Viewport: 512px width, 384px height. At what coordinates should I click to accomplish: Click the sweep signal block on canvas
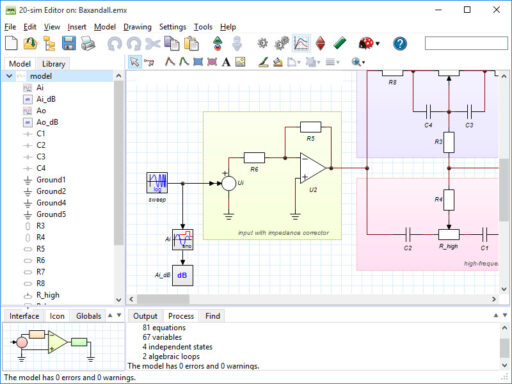pyautogui.click(x=157, y=183)
